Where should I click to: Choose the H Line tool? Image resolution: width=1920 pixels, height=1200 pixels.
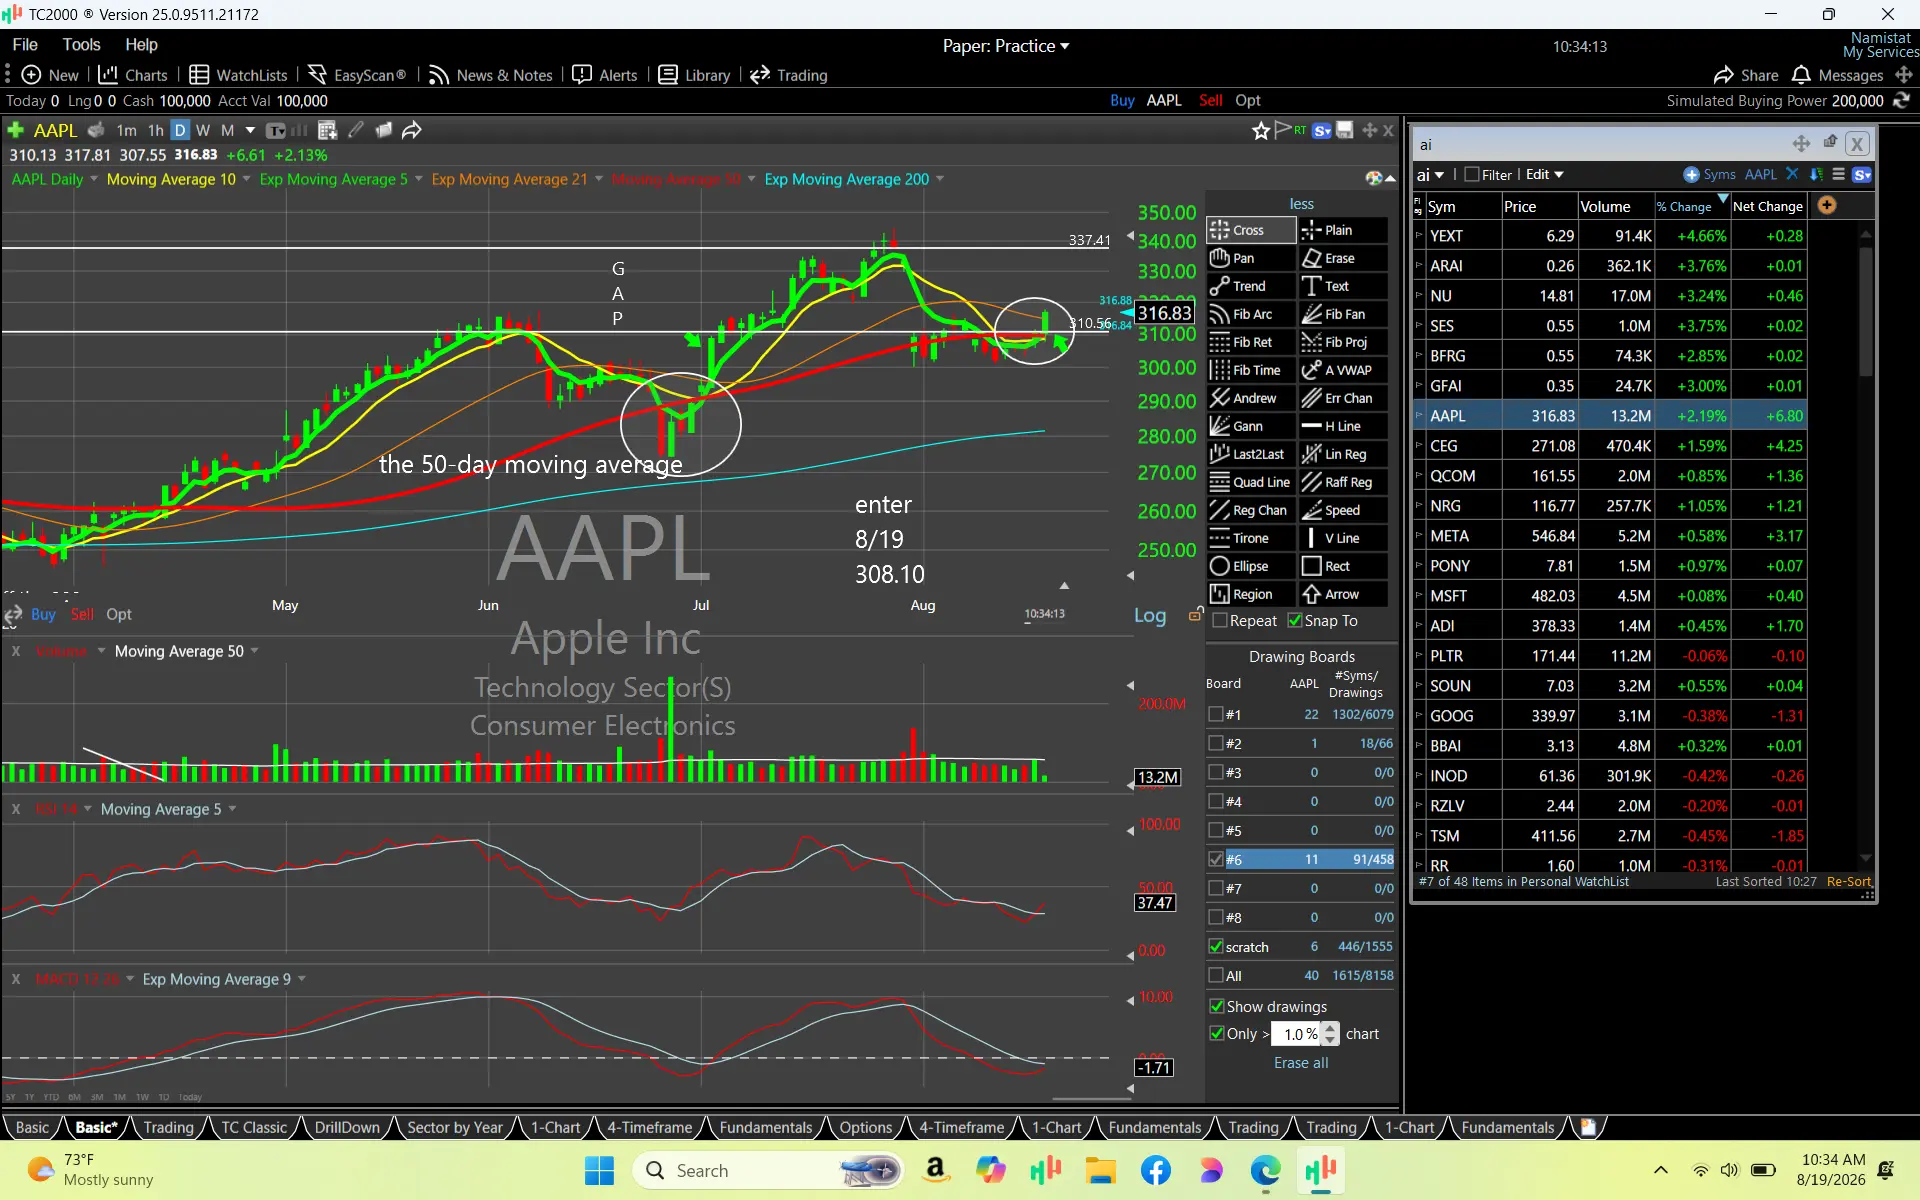pyautogui.click(x=1343, y=426)
